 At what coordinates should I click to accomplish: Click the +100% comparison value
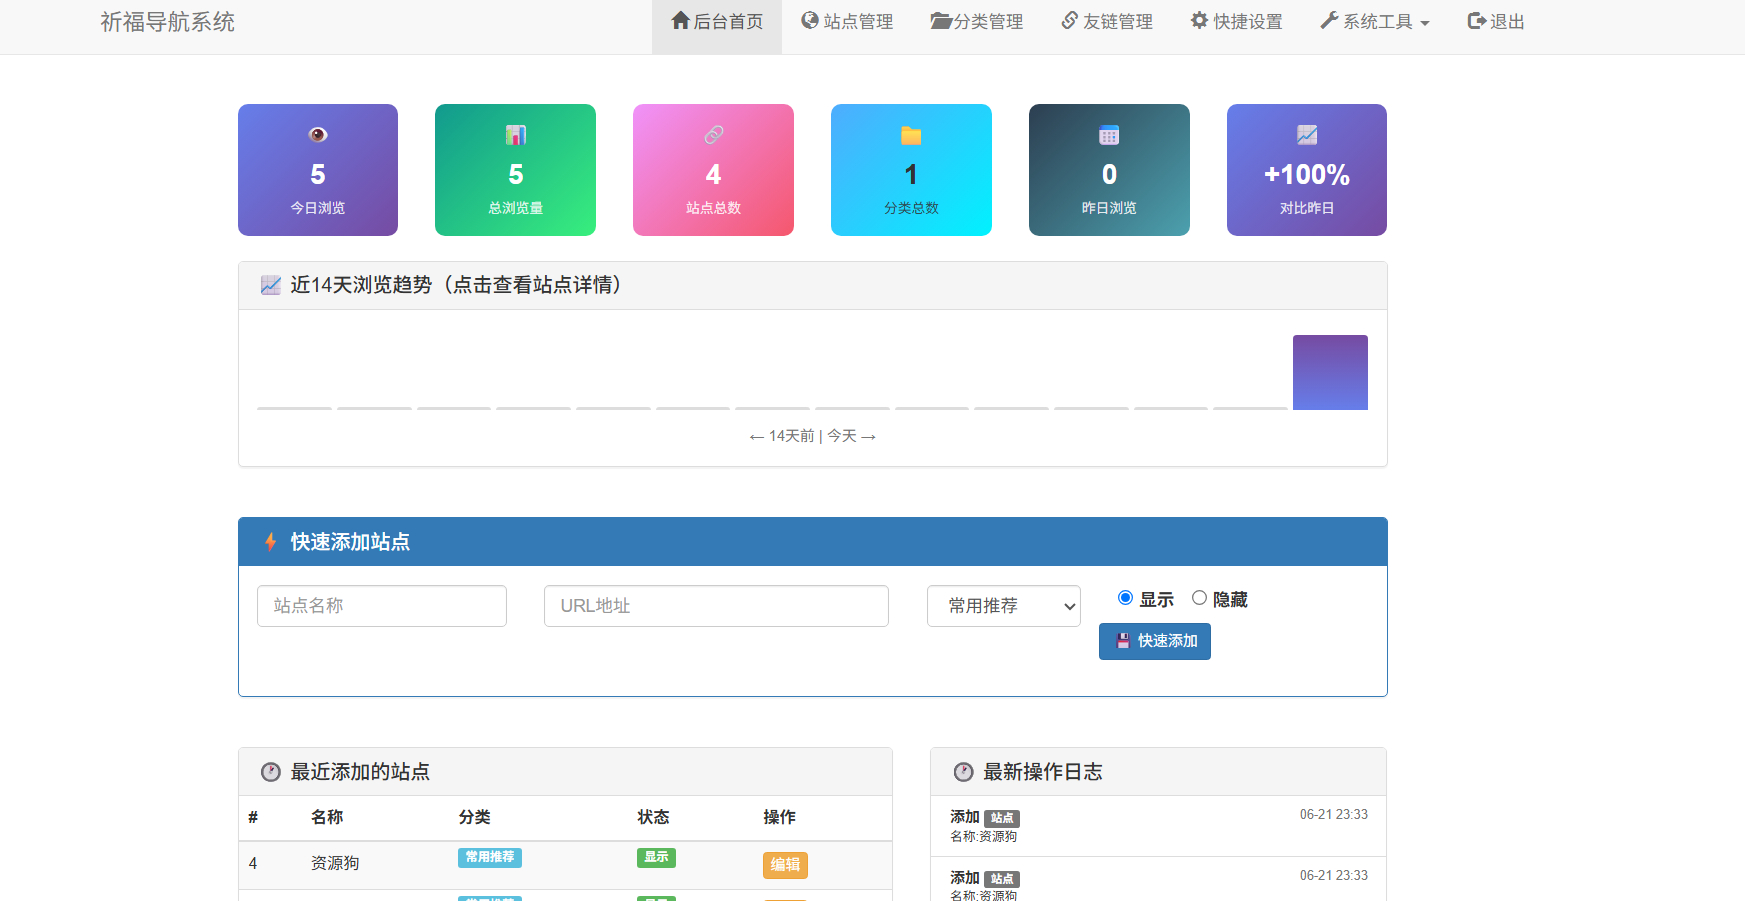tap(1307, 175)
